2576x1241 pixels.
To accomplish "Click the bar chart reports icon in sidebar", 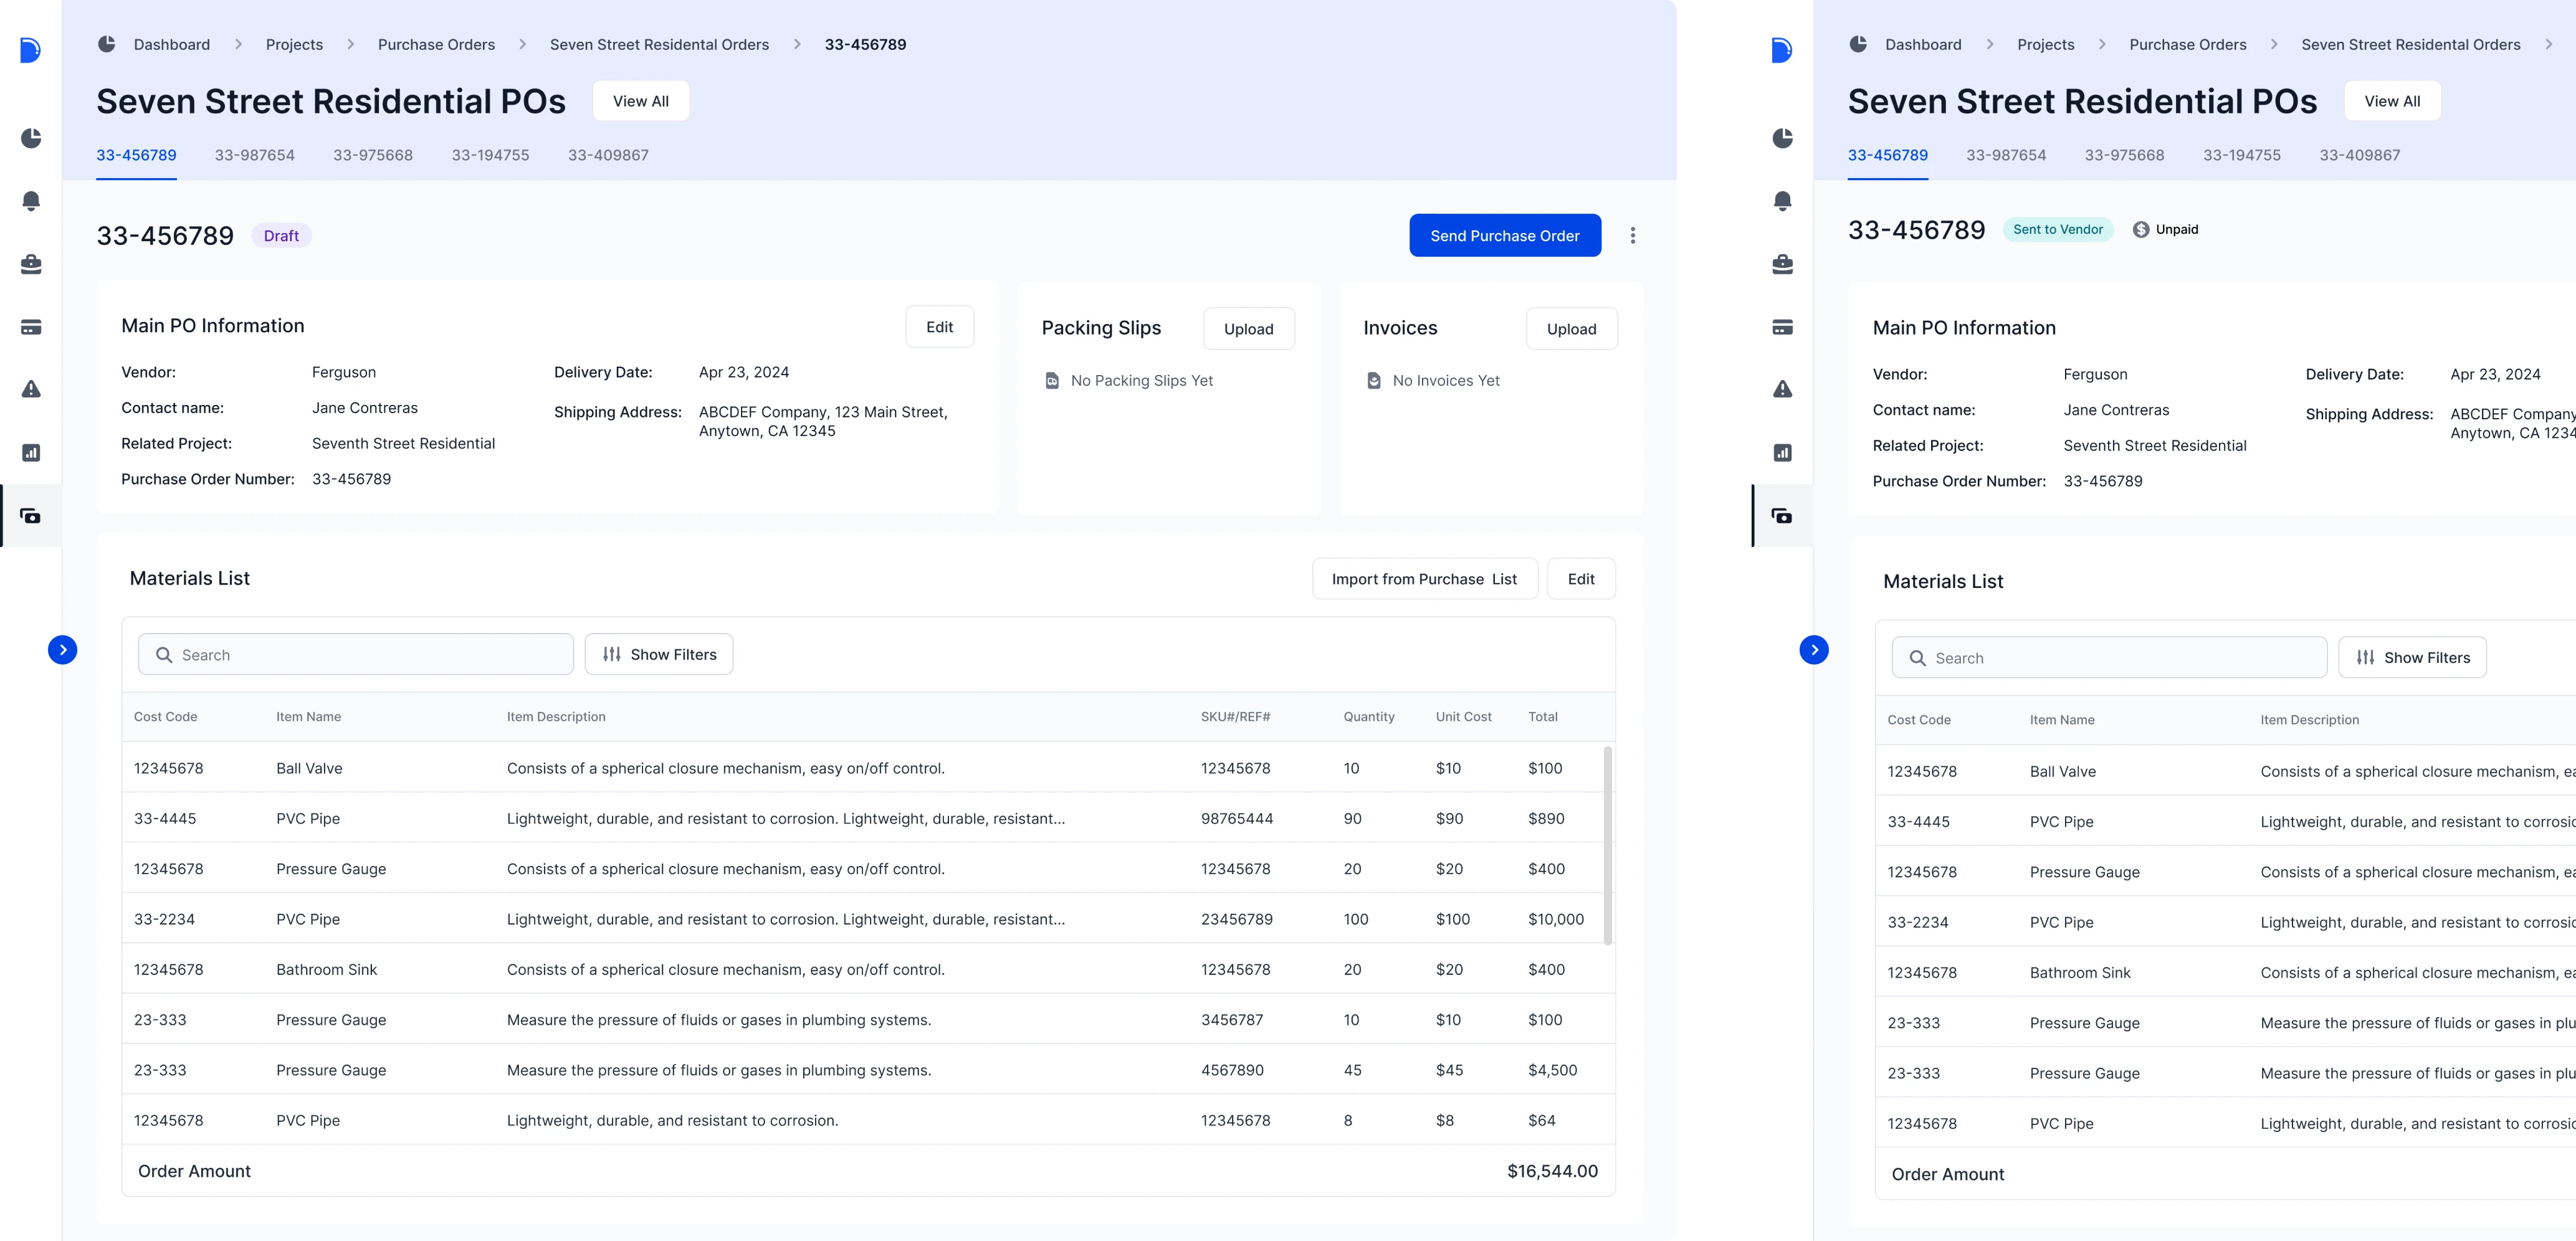I will click(x=31, y=453).
